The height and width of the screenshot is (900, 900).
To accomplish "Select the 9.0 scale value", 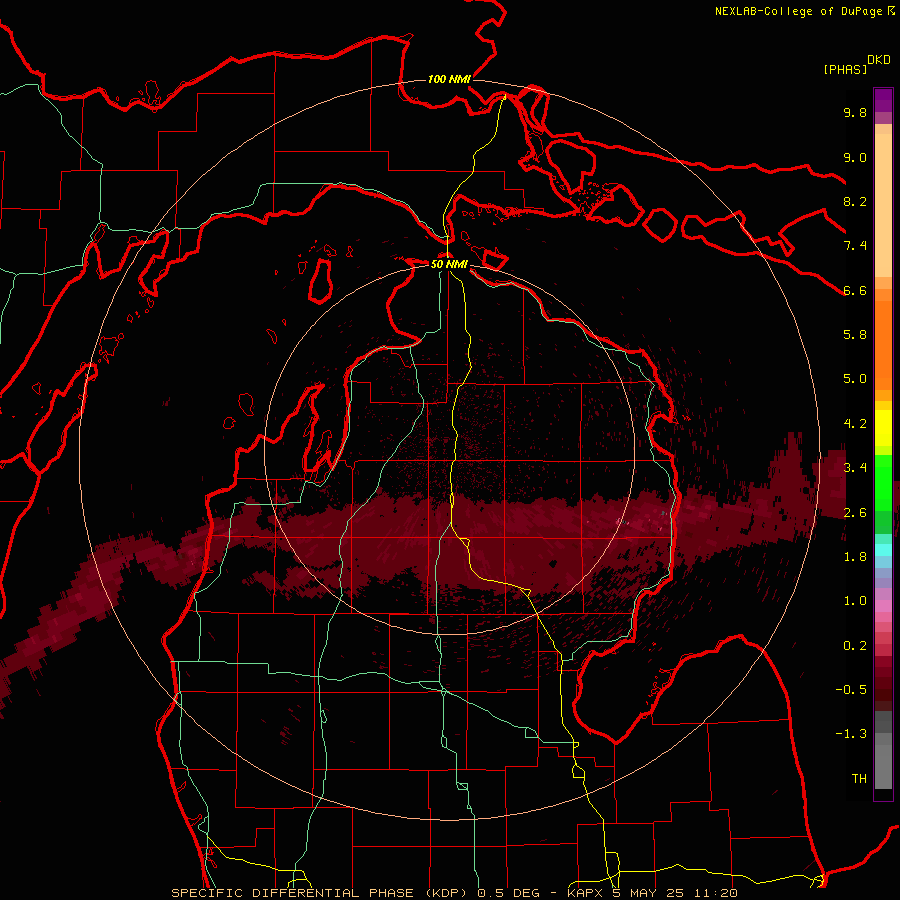I will click(x=855, y=157).
